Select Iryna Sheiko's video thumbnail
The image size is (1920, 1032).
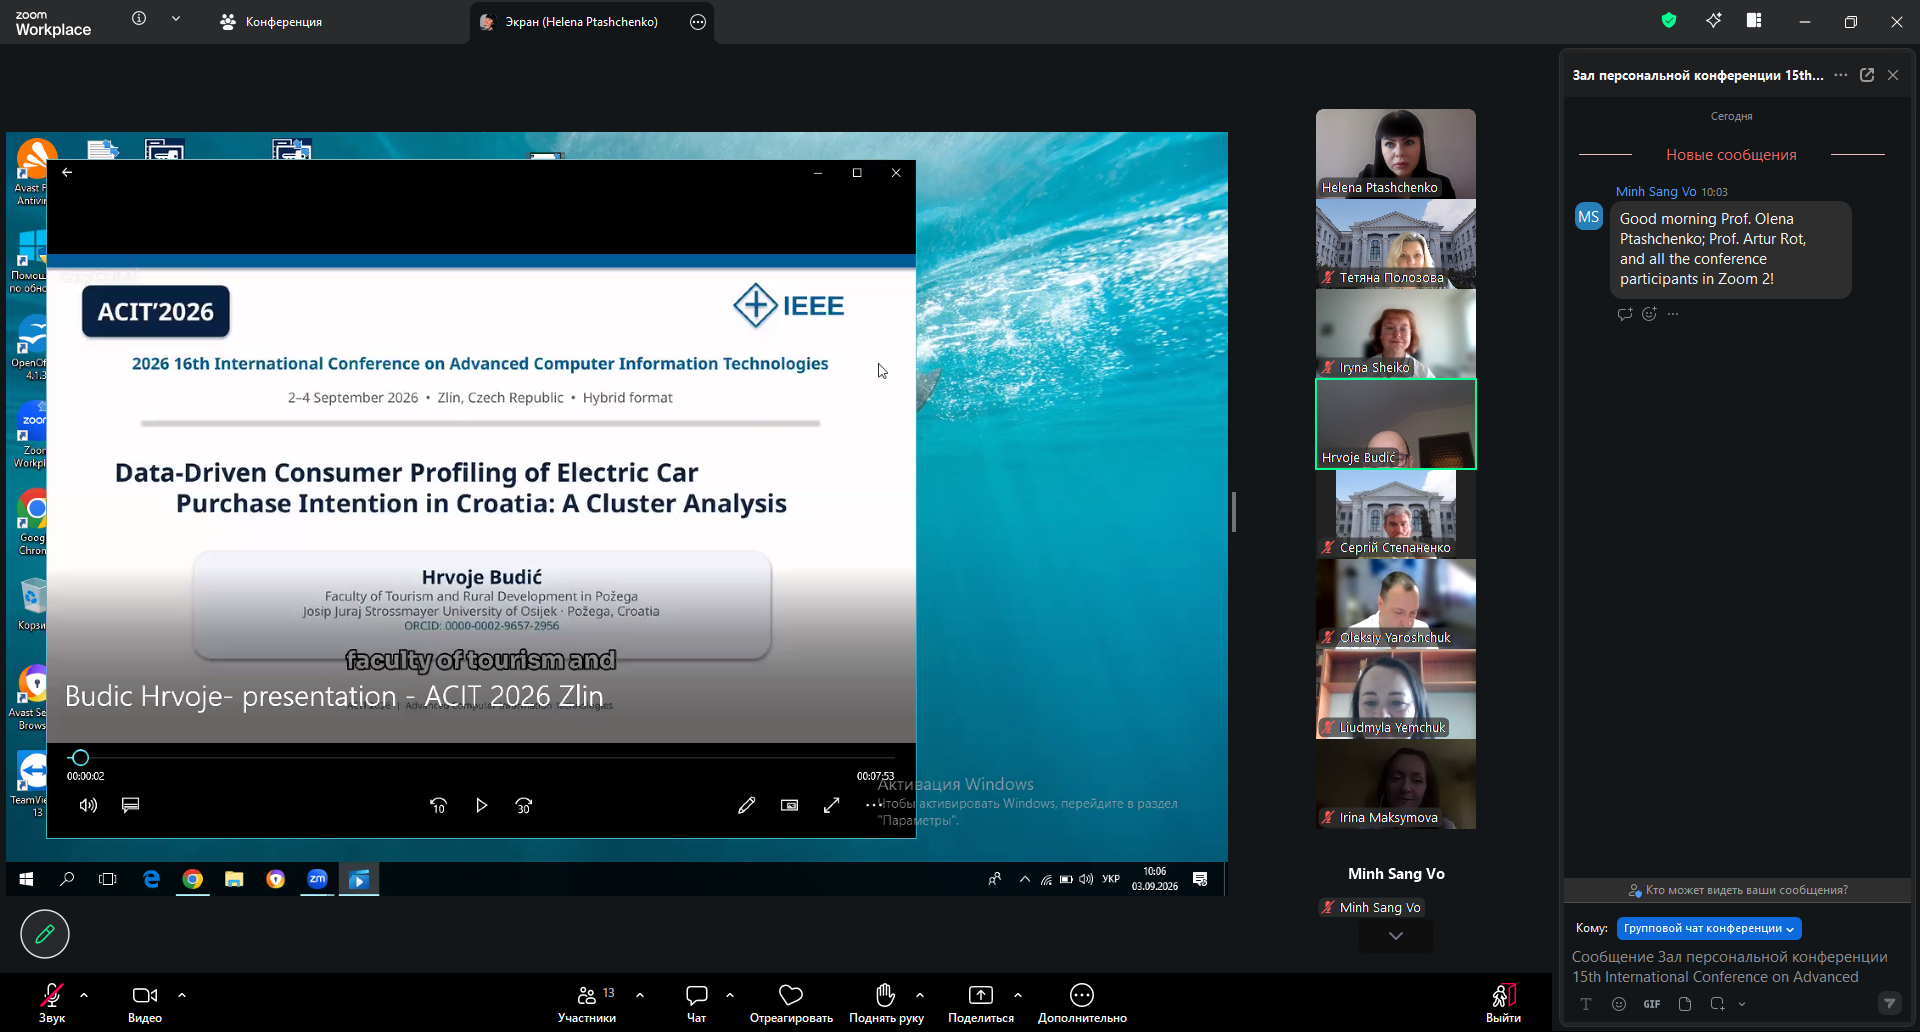point(1396,333)
